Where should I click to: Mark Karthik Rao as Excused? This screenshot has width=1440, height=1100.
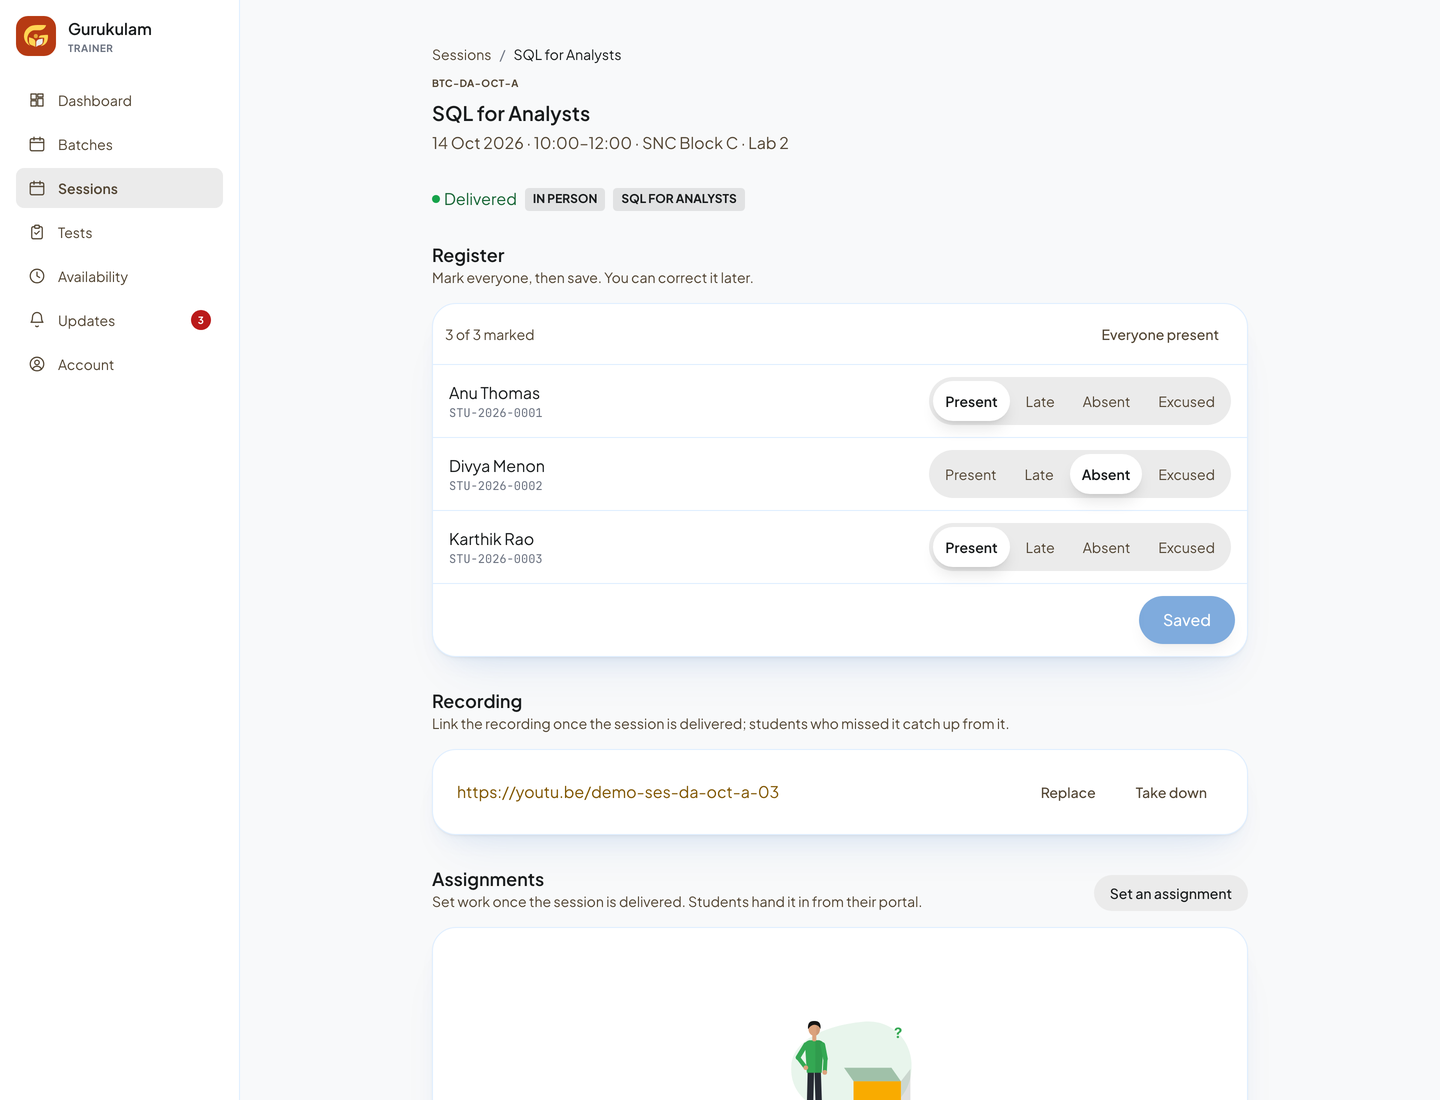1186,547
